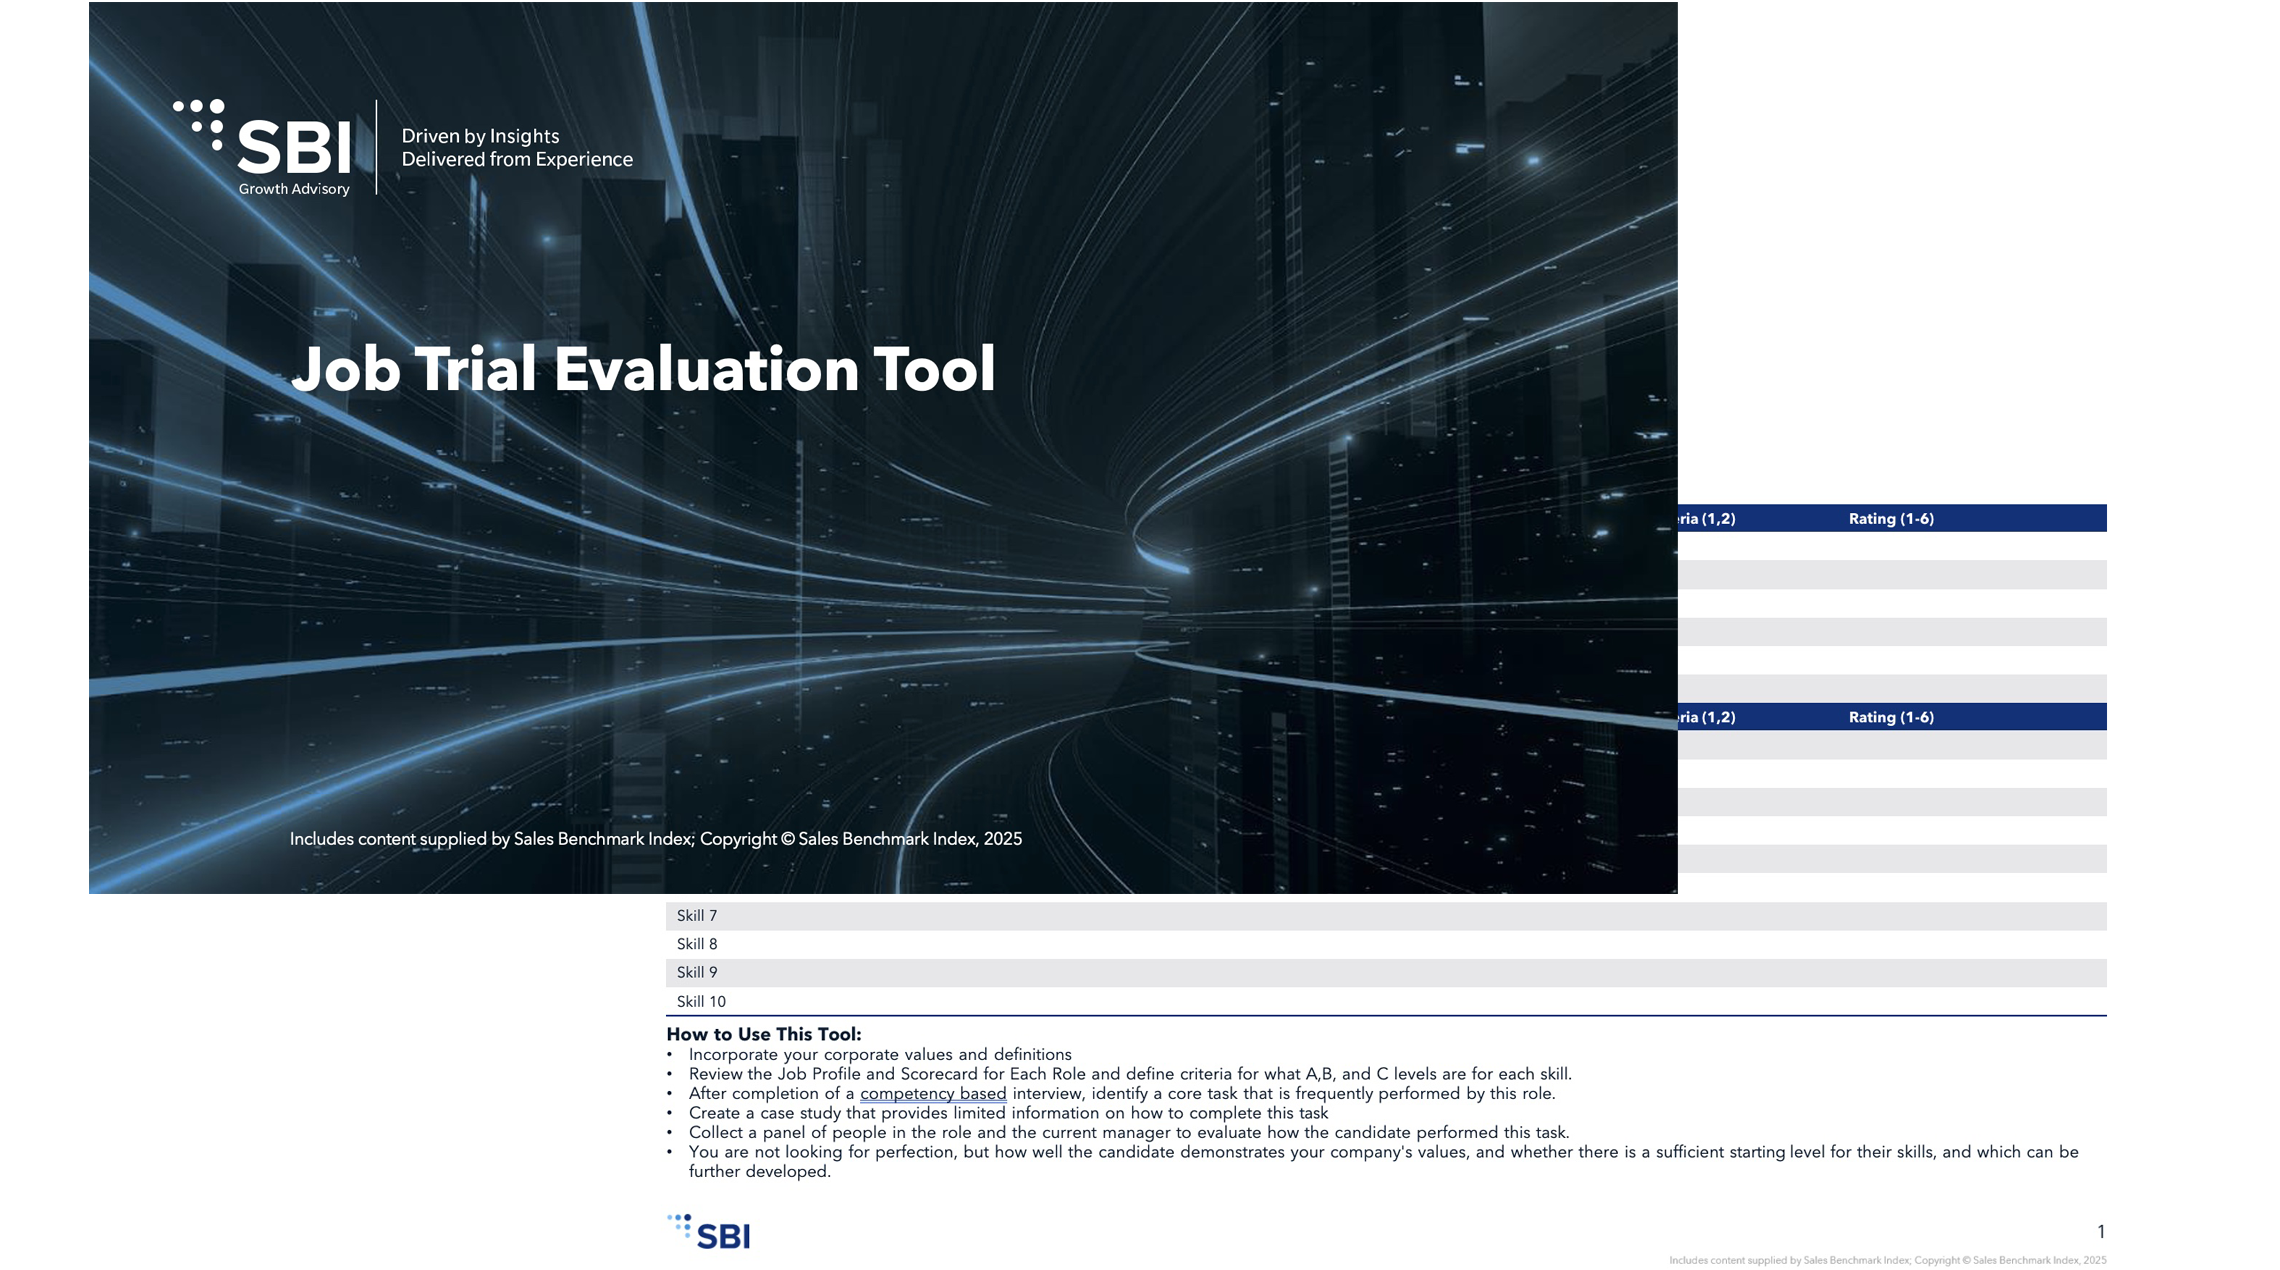Click bullet starting 'You are not looking for perfection'
The image size is (2280, 1270).
click(1383, 1161)
